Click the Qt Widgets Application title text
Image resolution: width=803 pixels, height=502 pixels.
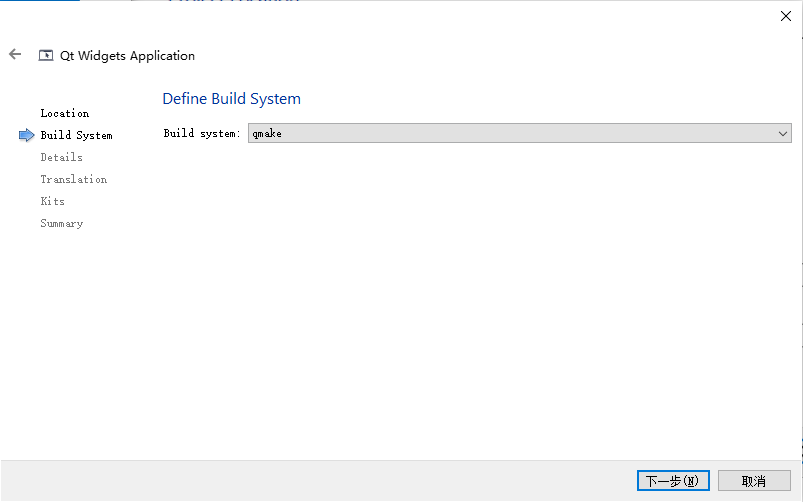point(128,55)
